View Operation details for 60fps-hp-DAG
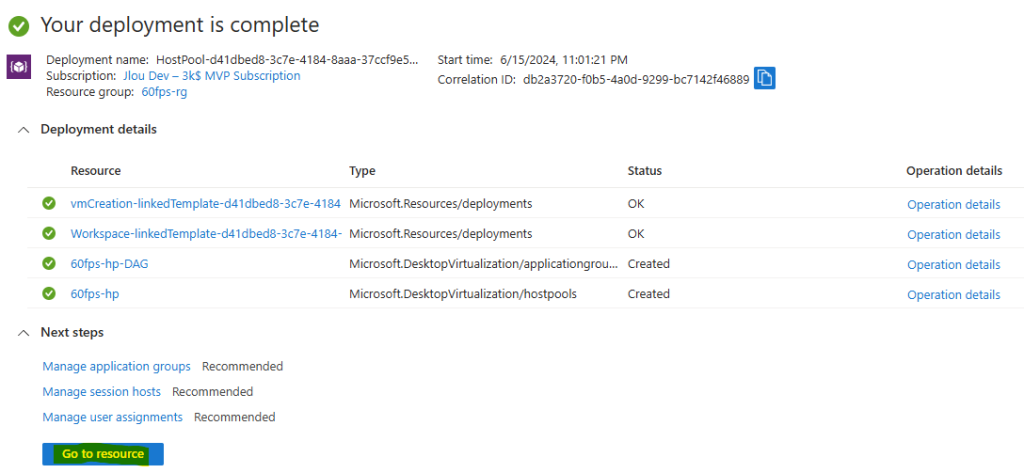This screenshot has width=1024, height=473. (x=953, y=265)
